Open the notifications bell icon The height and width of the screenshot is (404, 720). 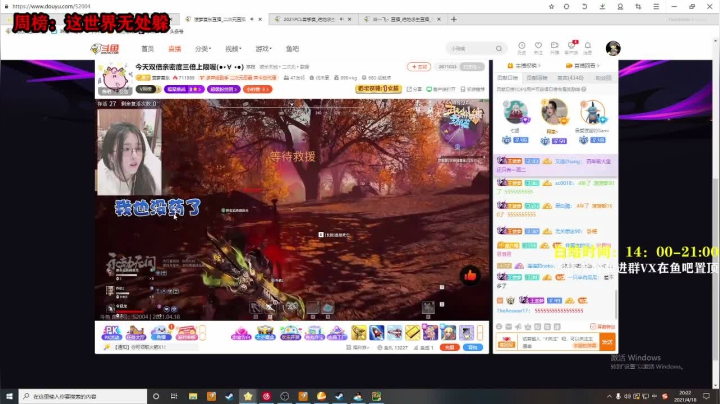pos(588,47)
